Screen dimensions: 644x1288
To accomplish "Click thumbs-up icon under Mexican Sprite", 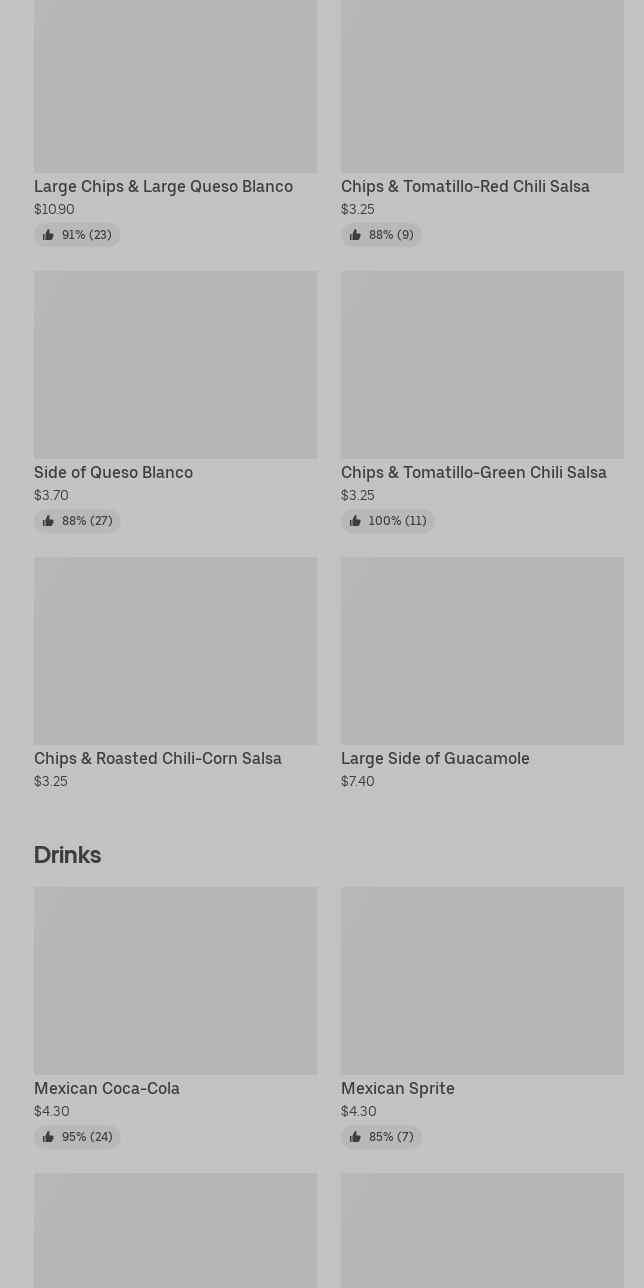I will coord(355,1137).
